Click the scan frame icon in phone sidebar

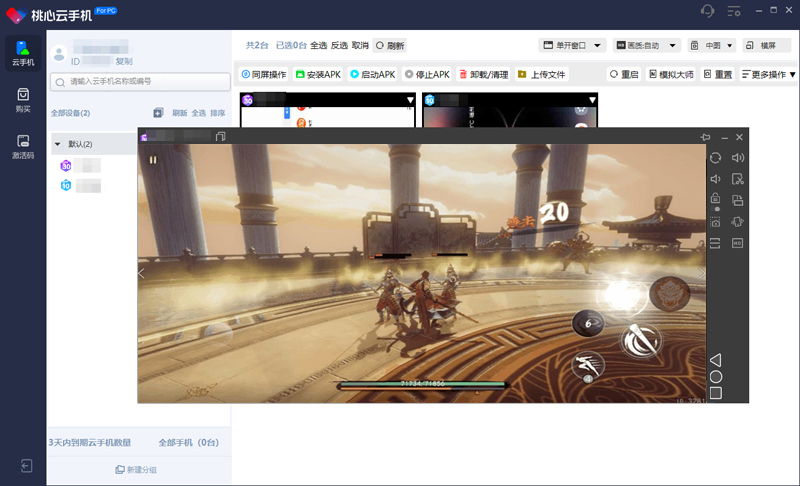tap(715, 243)
